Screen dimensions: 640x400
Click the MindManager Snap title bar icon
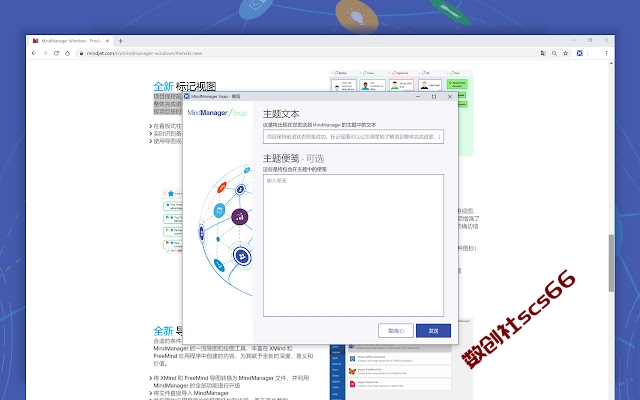pos(187,96)
